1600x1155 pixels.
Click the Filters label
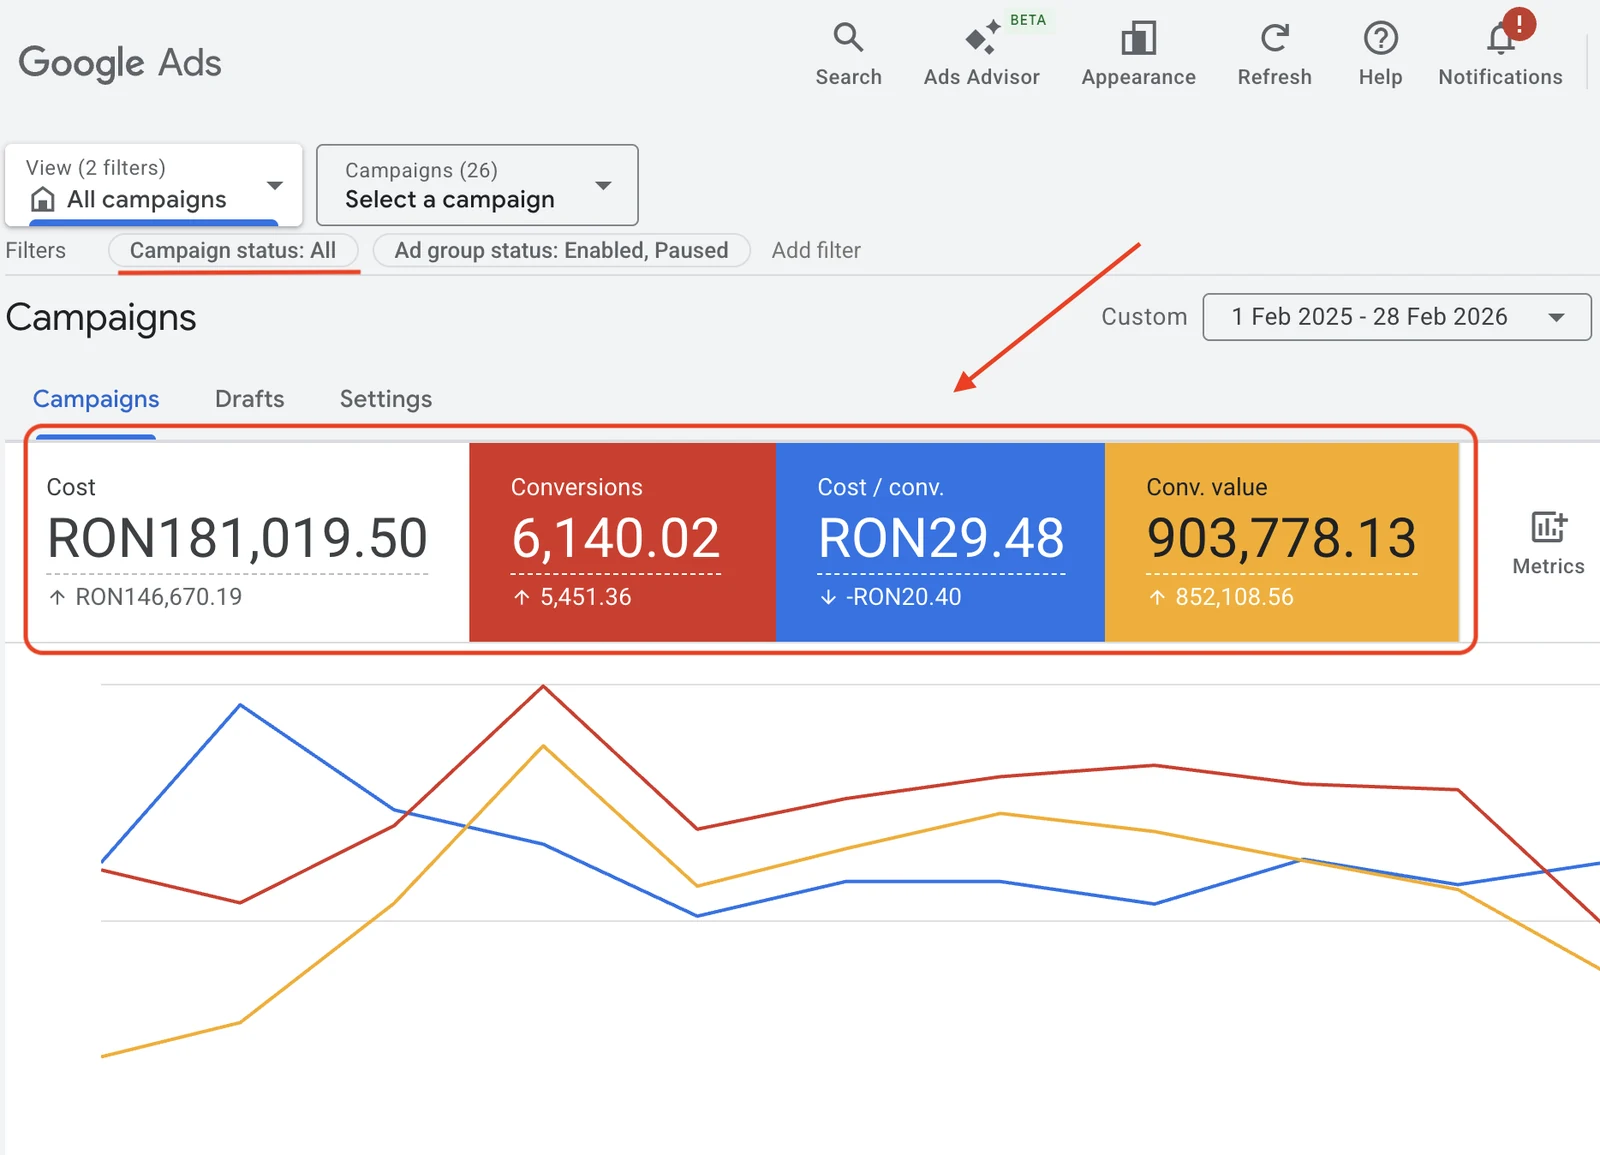tap(36, 250)
